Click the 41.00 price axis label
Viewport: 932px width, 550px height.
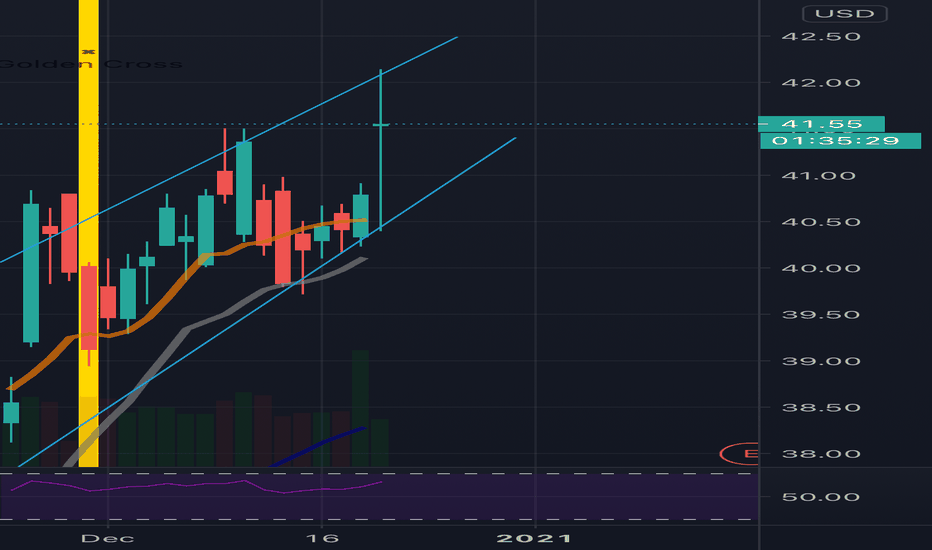tap(819, 176)
